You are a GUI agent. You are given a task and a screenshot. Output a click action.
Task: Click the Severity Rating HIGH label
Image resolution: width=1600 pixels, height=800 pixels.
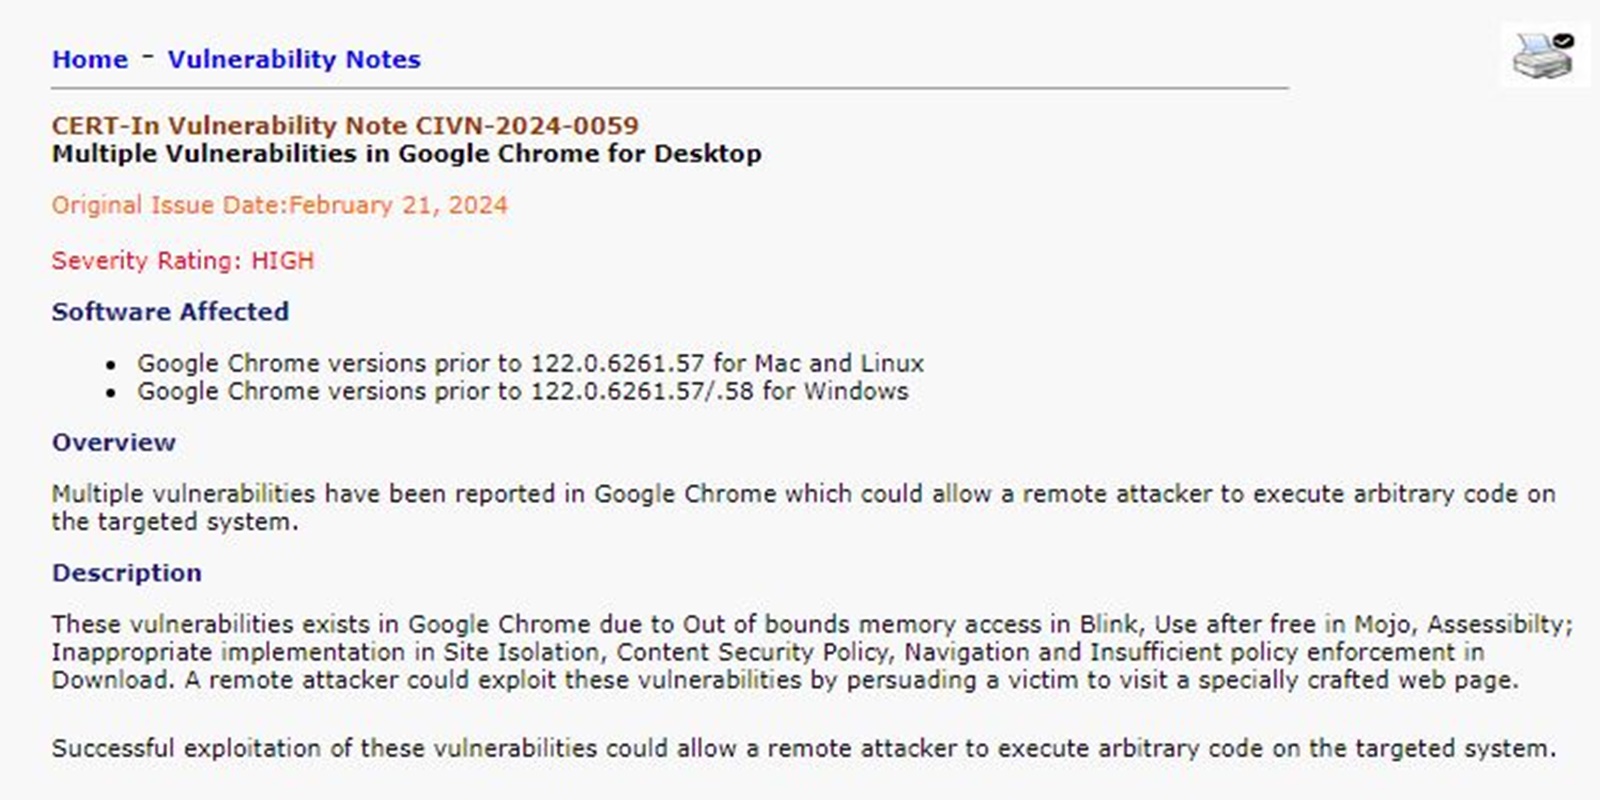[182, 260]
